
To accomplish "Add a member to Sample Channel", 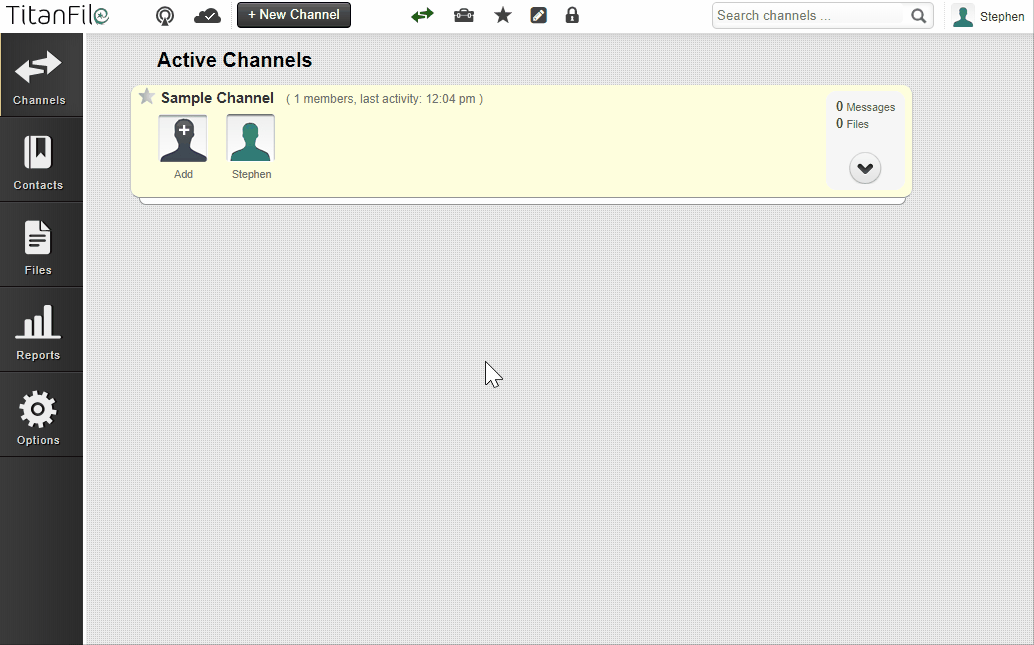I will pyautogui.click(x=183, y=140).
